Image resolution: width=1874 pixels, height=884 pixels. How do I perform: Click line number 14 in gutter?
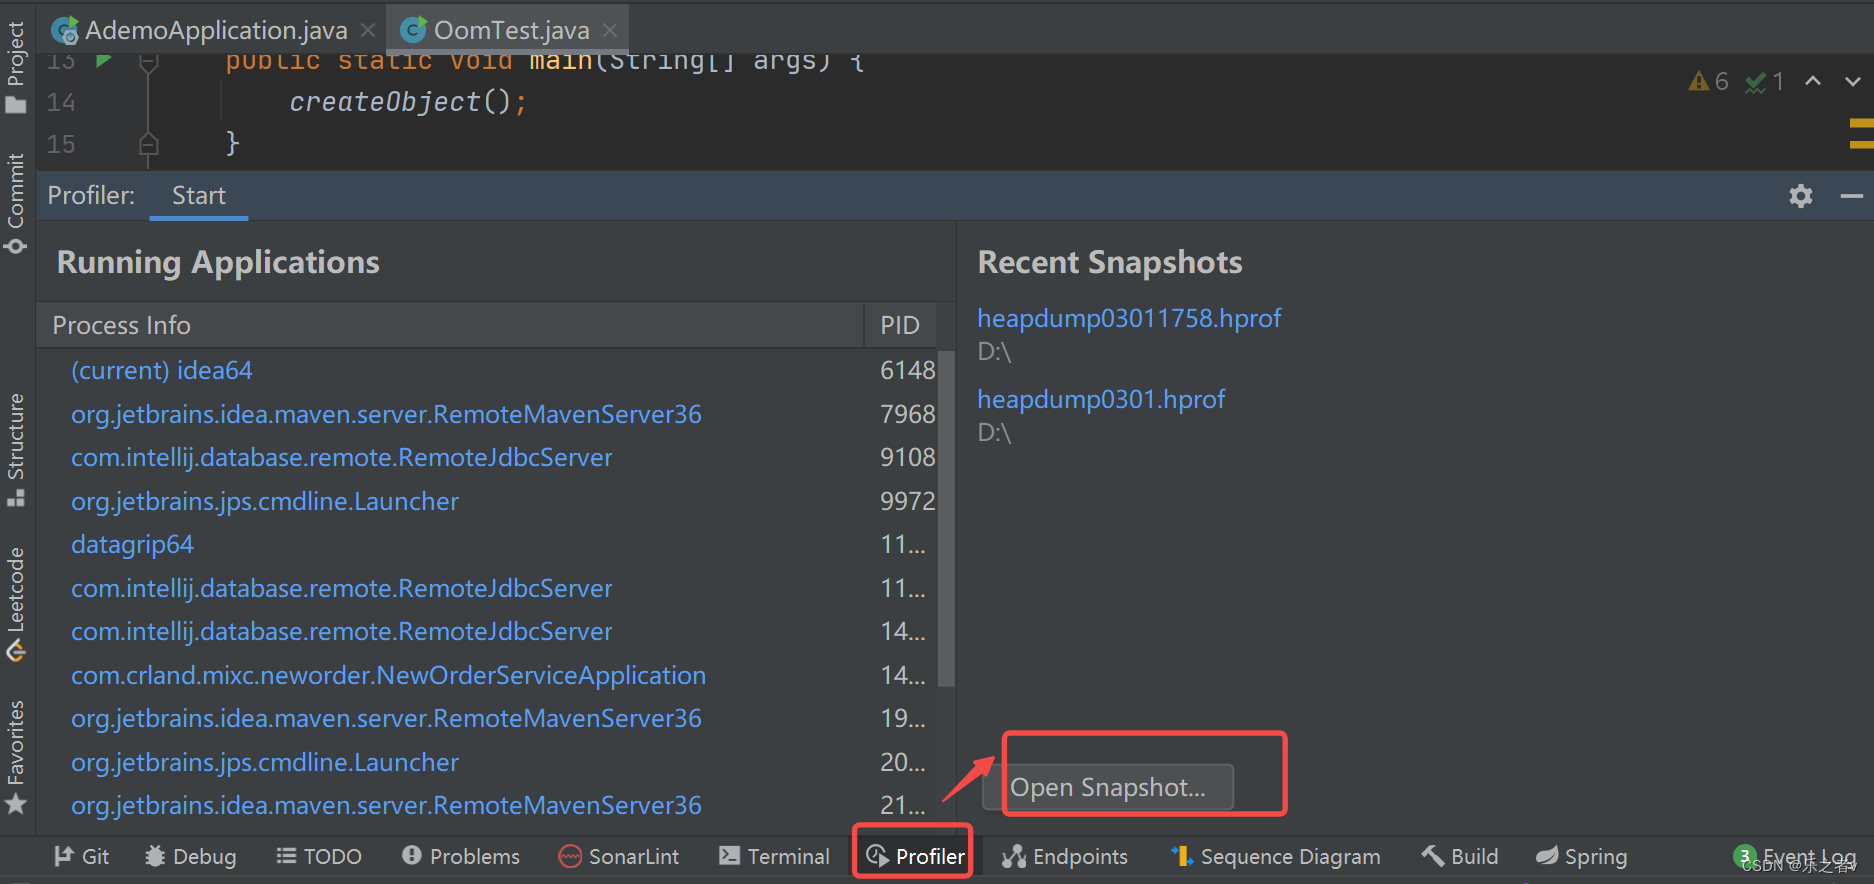coord(61,102)
